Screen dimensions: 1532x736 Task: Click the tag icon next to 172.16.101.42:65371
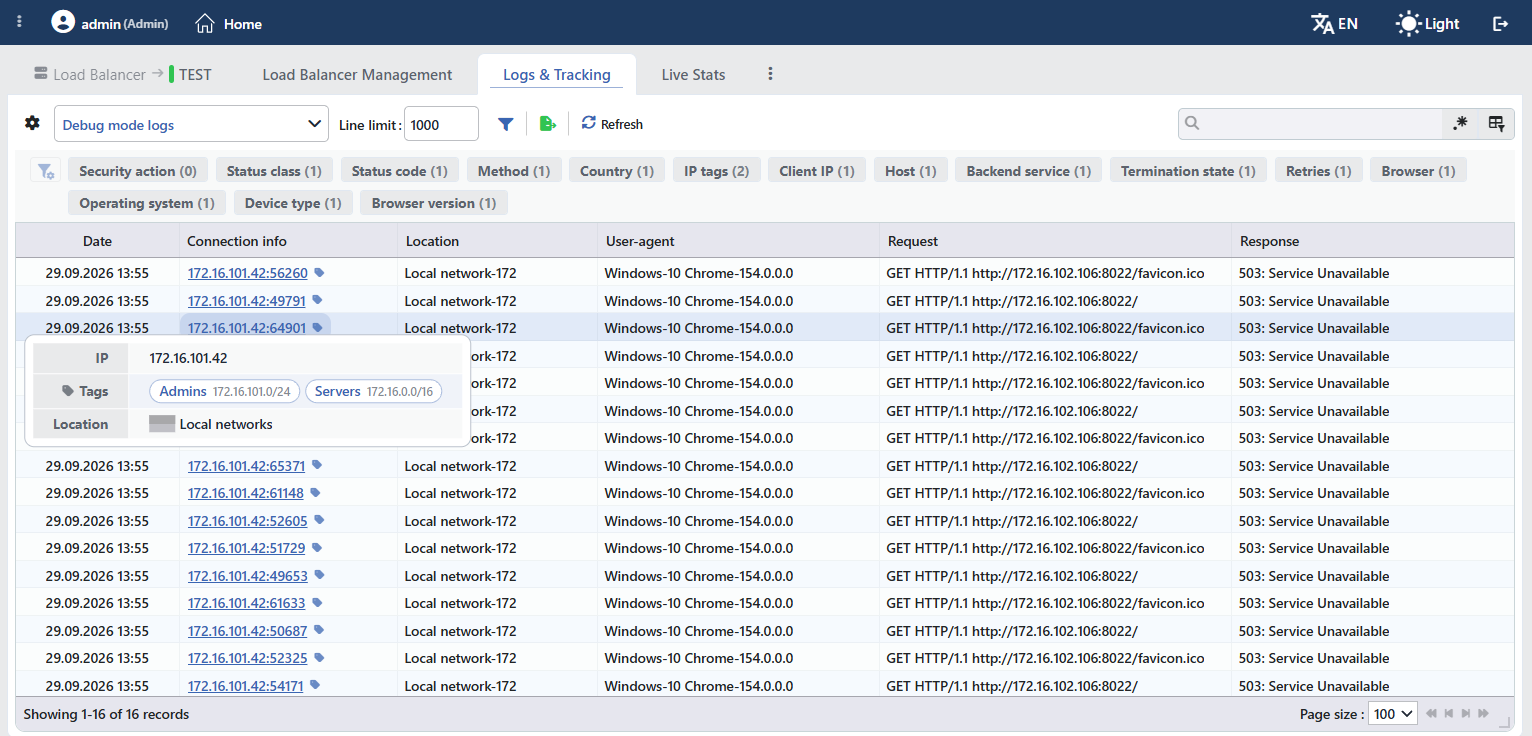[x=316, y=465]
